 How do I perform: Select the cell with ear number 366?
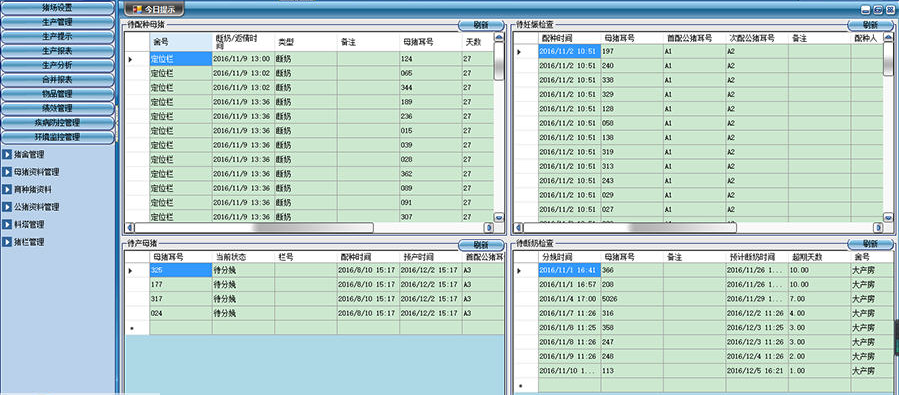[x=632, y=270]
